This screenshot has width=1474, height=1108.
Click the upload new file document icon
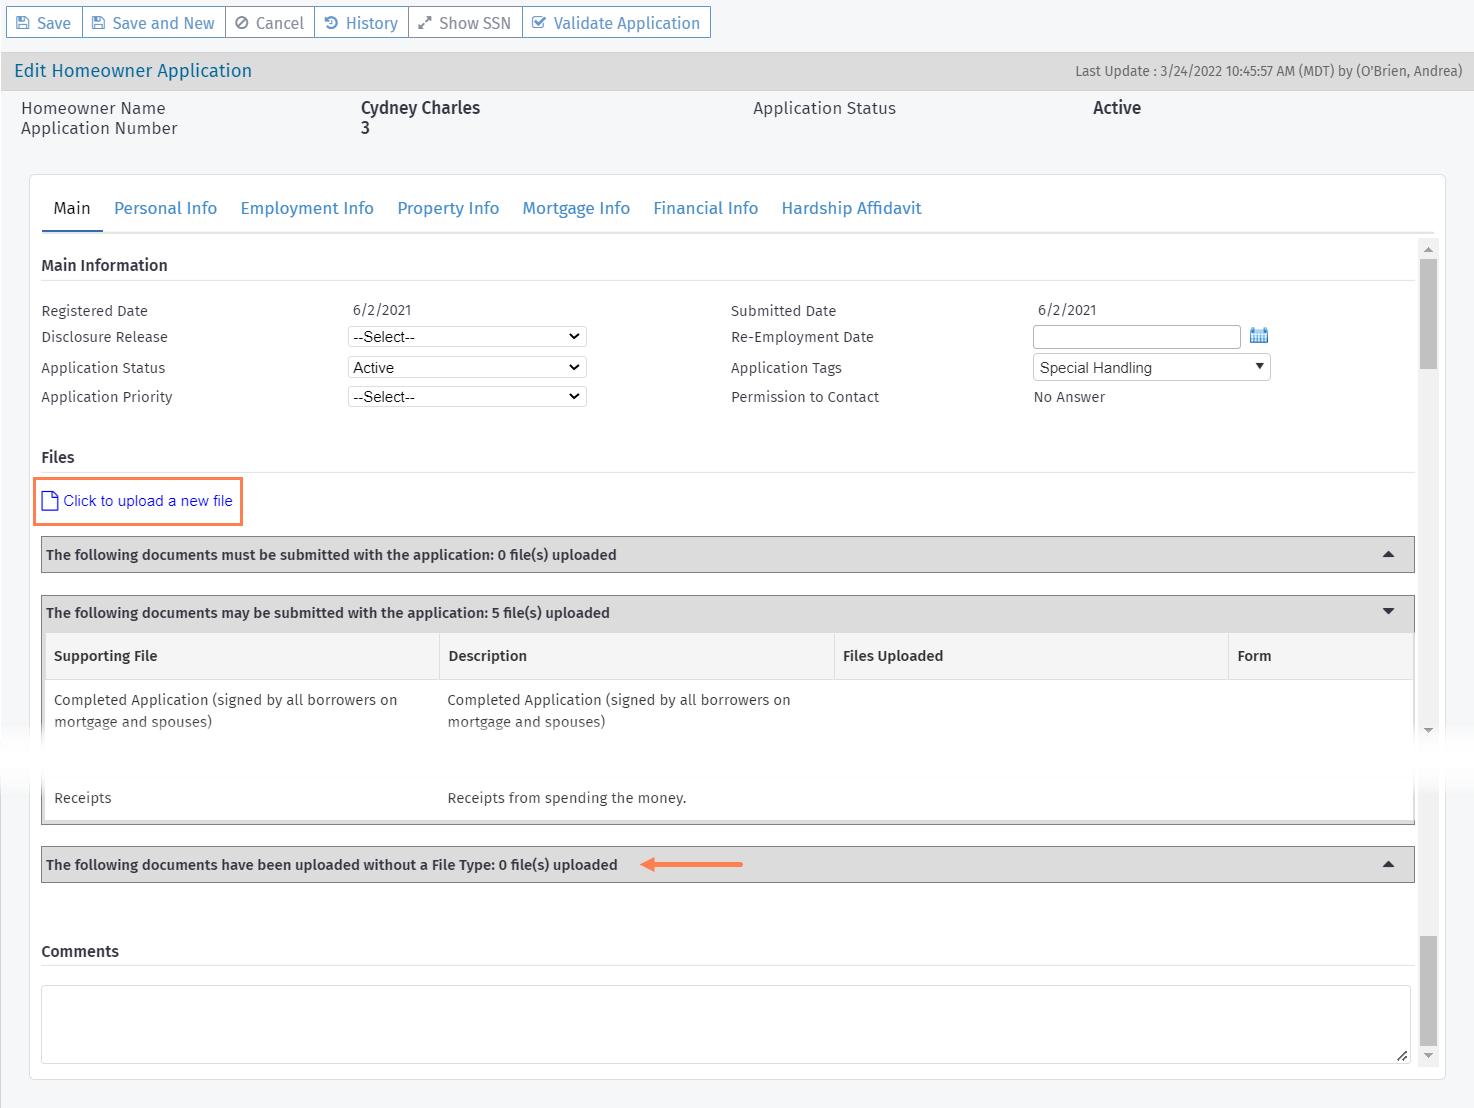[x=50, y=501]
